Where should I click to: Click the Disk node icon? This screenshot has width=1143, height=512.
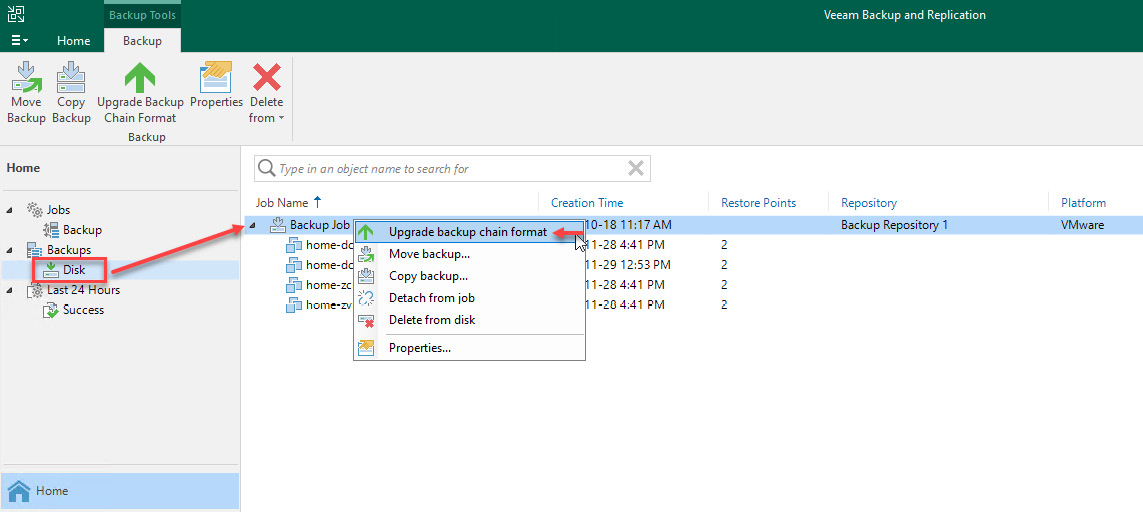(x=51, y=270)
